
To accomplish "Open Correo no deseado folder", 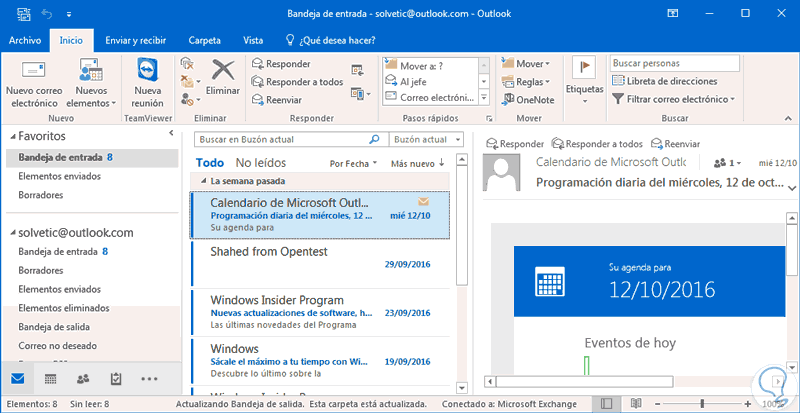I will click(x=58, y=346).
